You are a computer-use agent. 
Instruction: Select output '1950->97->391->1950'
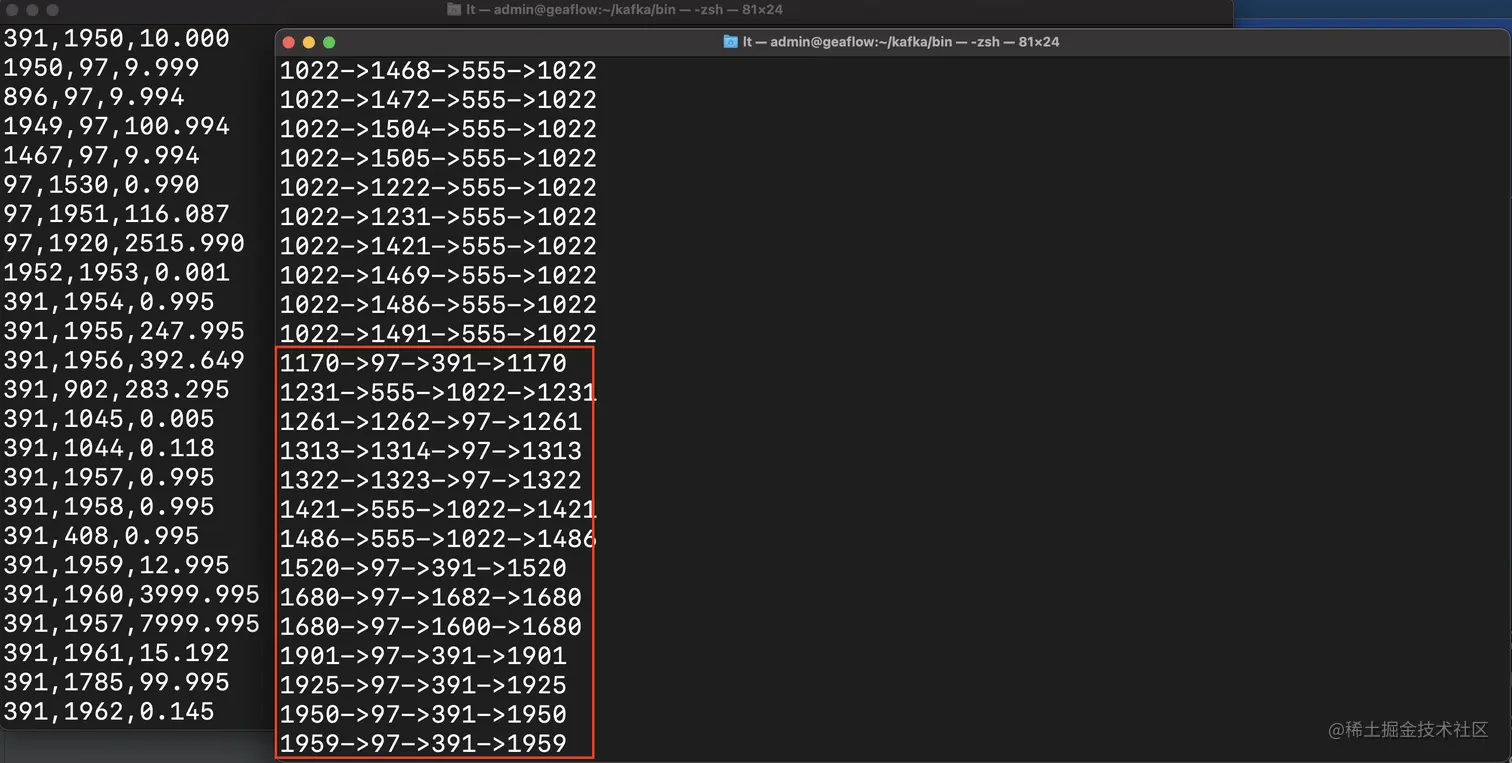coord(423,714)
